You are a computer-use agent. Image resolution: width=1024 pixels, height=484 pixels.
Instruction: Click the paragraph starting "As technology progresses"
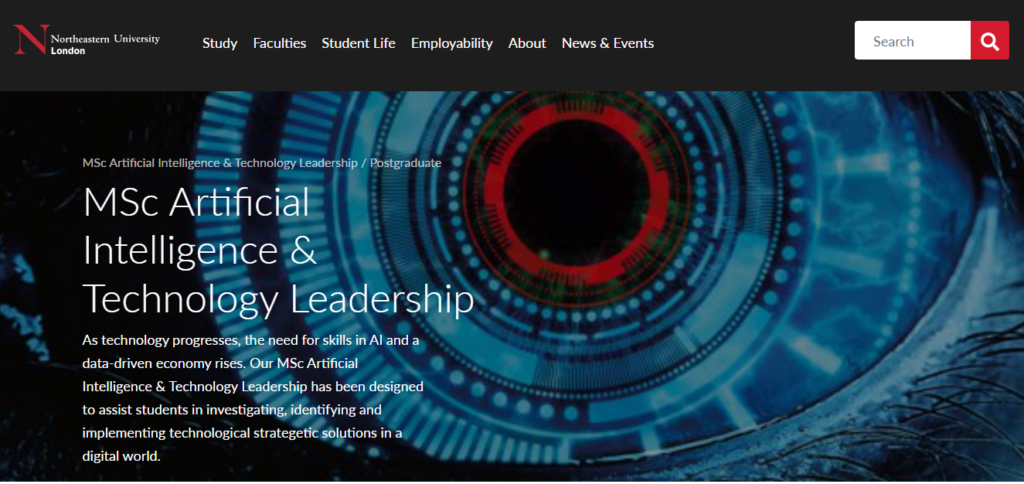(x=253, y=398)
